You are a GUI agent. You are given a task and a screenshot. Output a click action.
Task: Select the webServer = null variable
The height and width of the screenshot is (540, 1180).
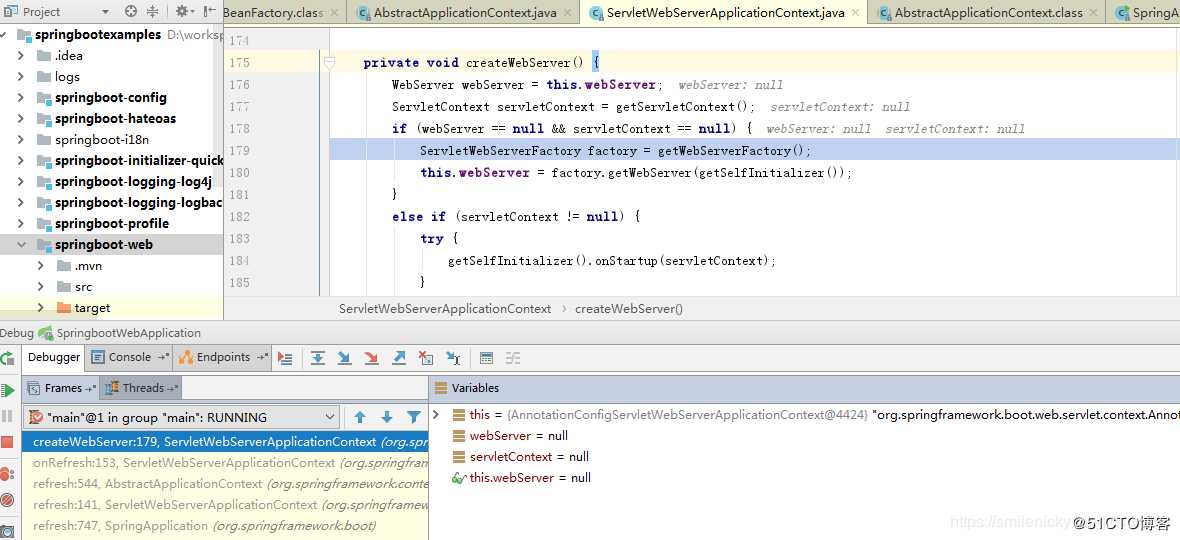tap(519, 435)
